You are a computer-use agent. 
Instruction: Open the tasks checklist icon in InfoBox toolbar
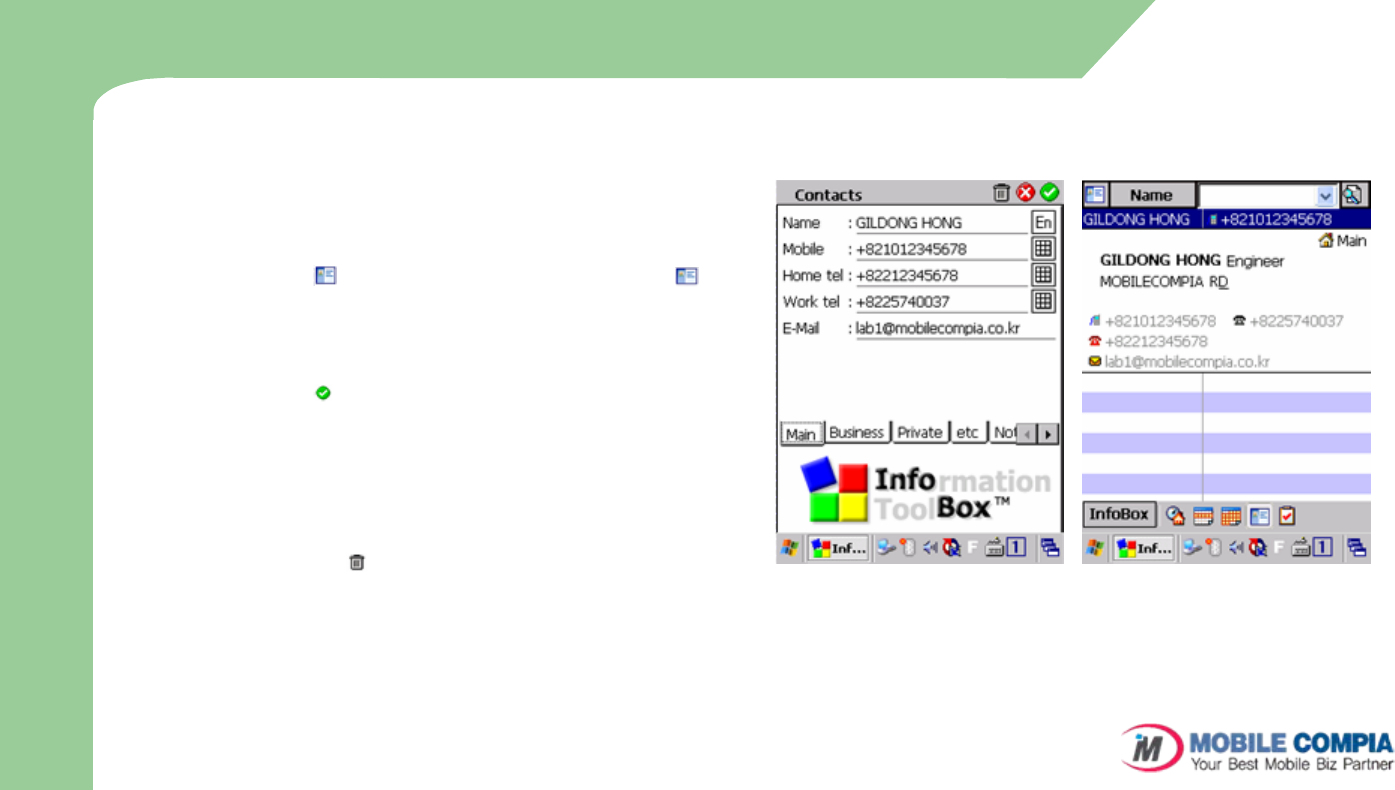click(1287, 516)
